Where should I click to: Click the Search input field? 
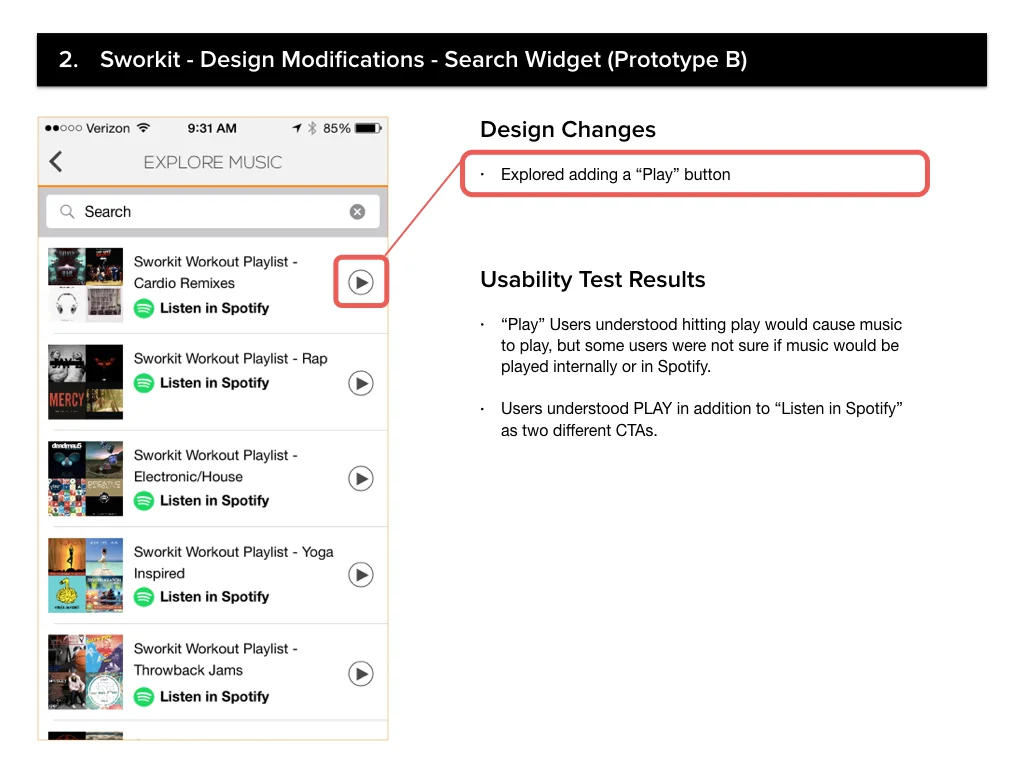point(213,212)
